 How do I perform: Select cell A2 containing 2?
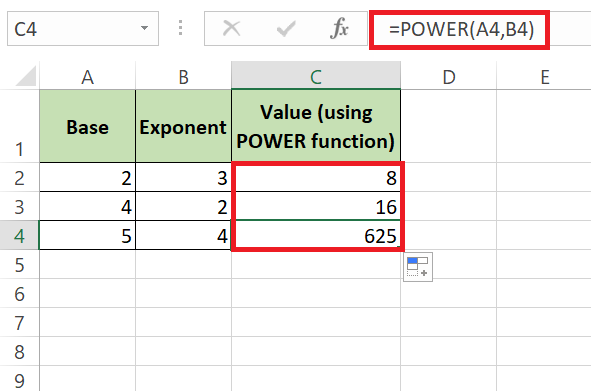[87, 178]
